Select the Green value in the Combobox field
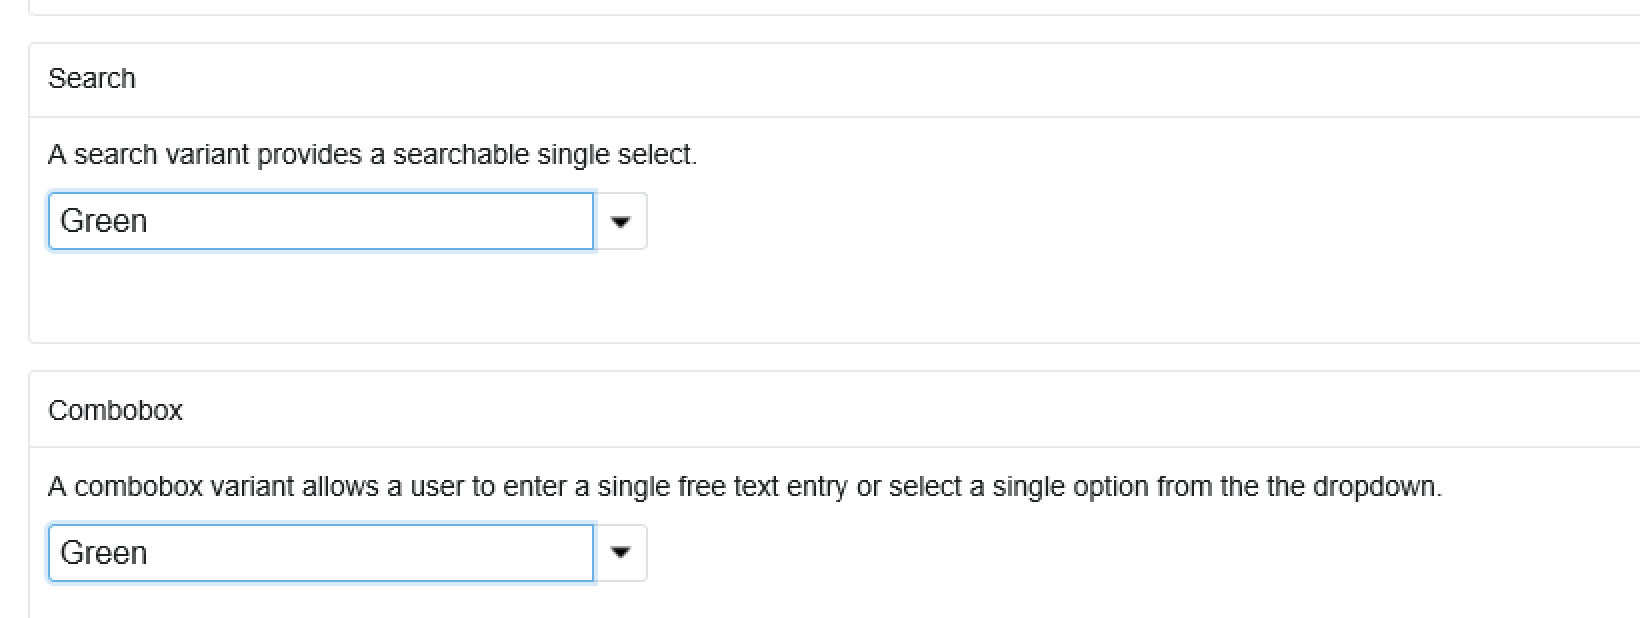 click(104, 552)
